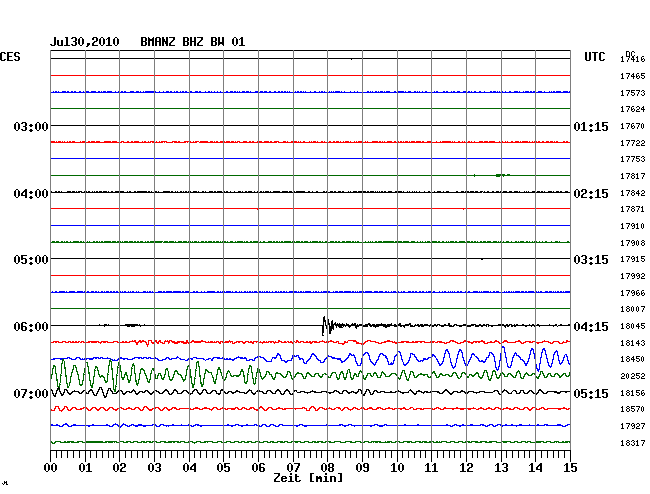The width and height of the screenshot is (650, 494).
Task: Click the DC value "18156"
Action: (633, 393)
